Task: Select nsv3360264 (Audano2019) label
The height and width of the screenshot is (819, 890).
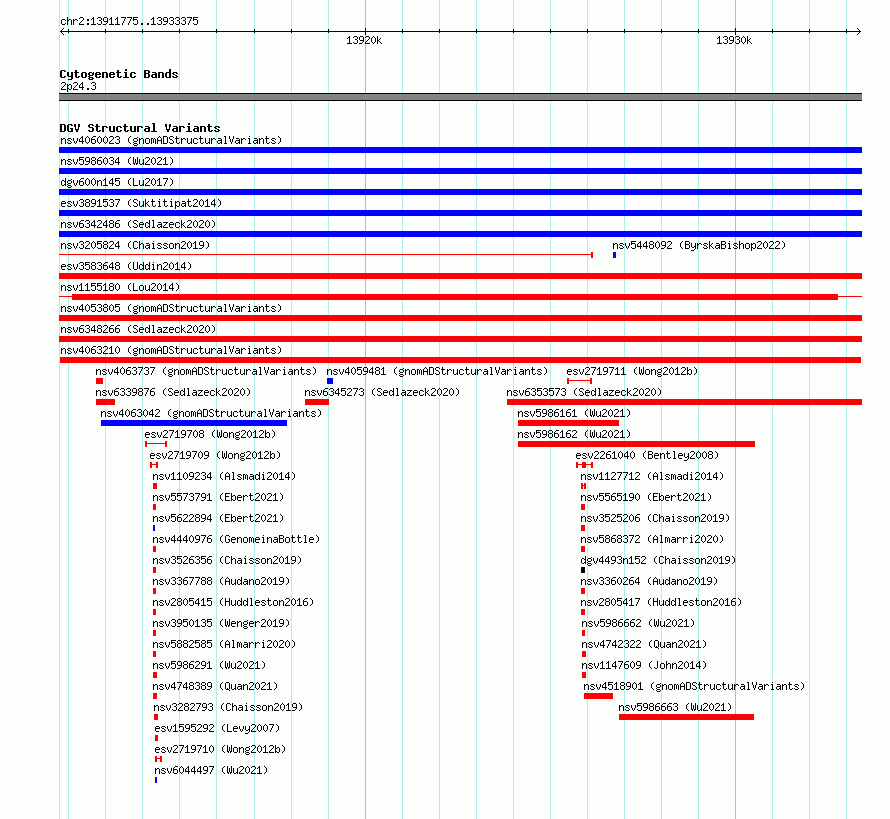Action: pos(649,581)
